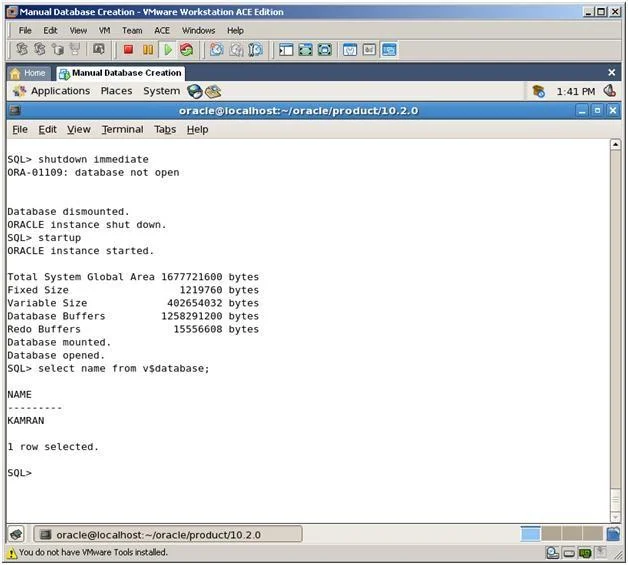
Task: Click the Show Desktop icon in bottom panel
Action: 16,534
